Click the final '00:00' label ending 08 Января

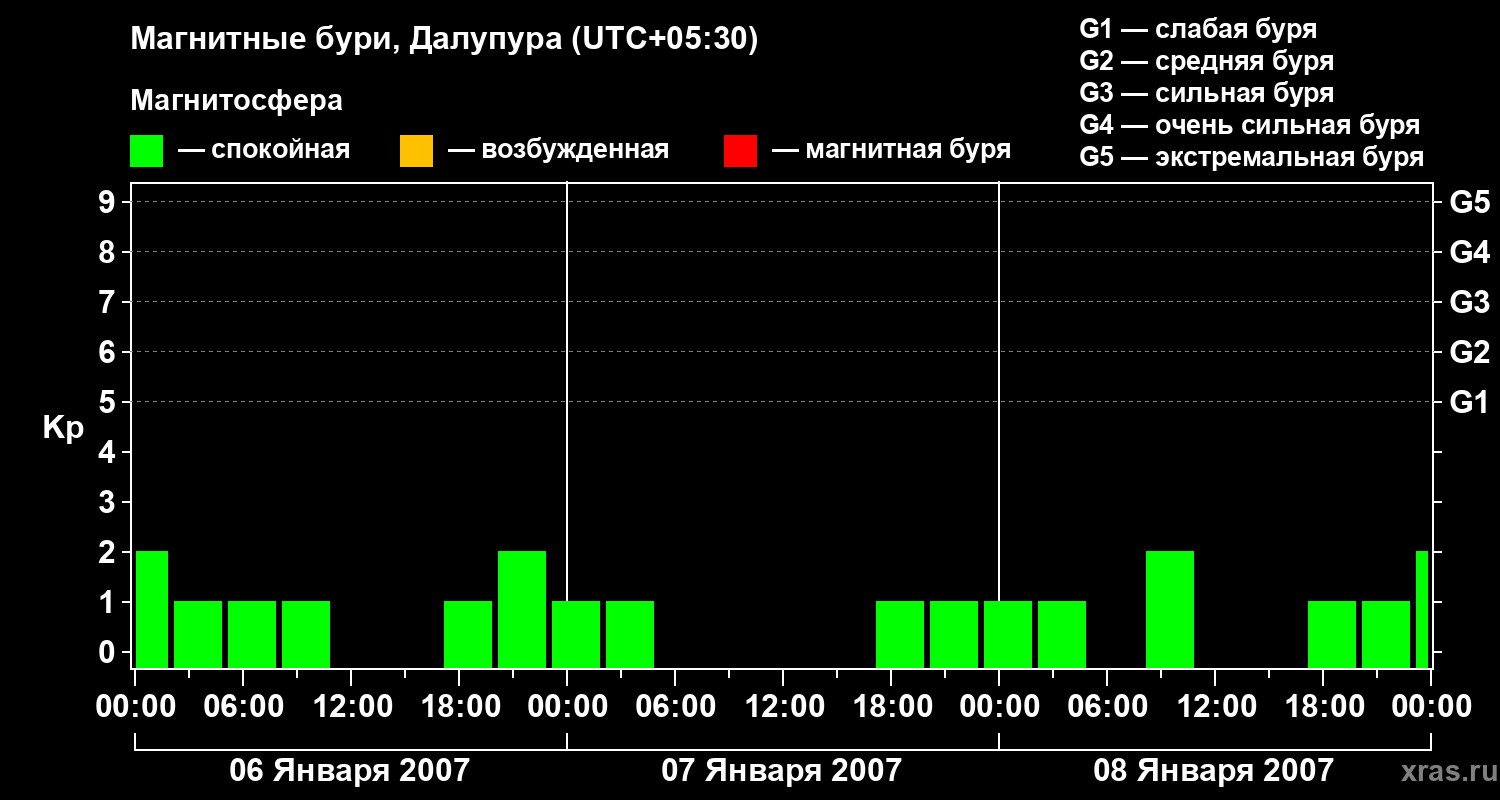(x=1431, y=707)
